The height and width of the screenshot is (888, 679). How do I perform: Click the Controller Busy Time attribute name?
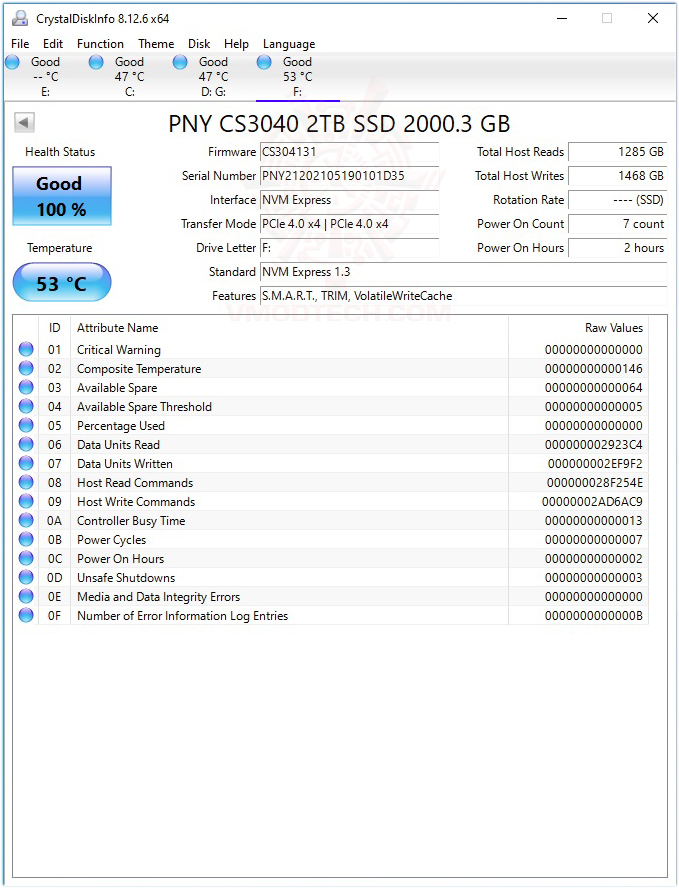pyautogui.click(x=131, y=521)
